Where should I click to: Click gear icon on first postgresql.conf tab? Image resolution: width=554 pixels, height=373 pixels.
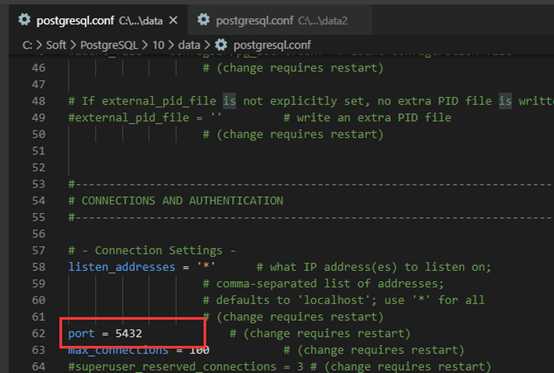pyautogui.click(x=24, y=19)
